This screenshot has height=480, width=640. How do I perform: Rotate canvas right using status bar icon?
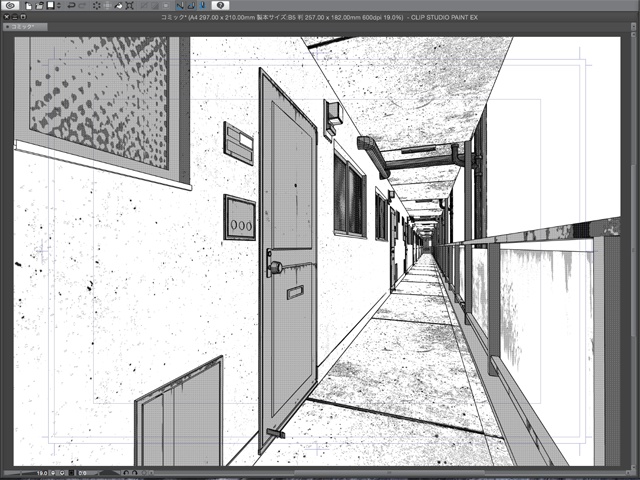(x=135, y=473)
